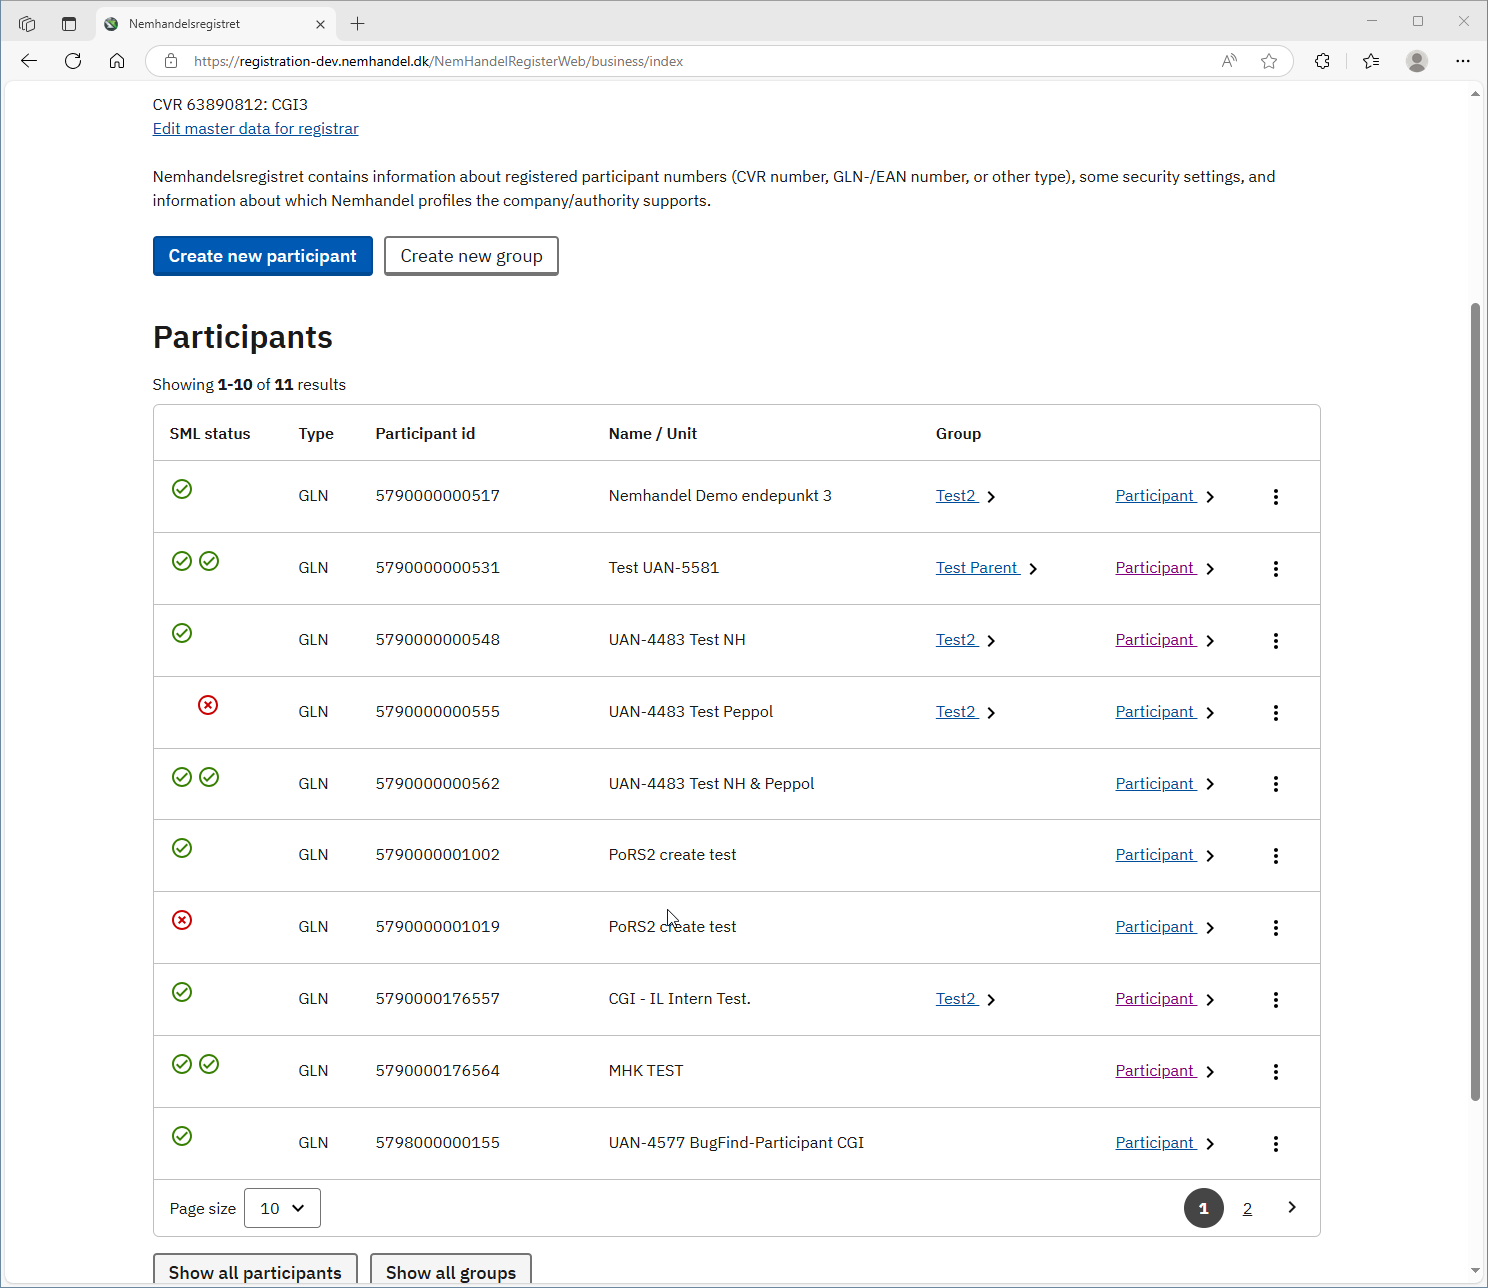Click the Name / Unit column header
Image resolution: width=1488 pixels, height=1288 pixels.
(x=653, y=434)
